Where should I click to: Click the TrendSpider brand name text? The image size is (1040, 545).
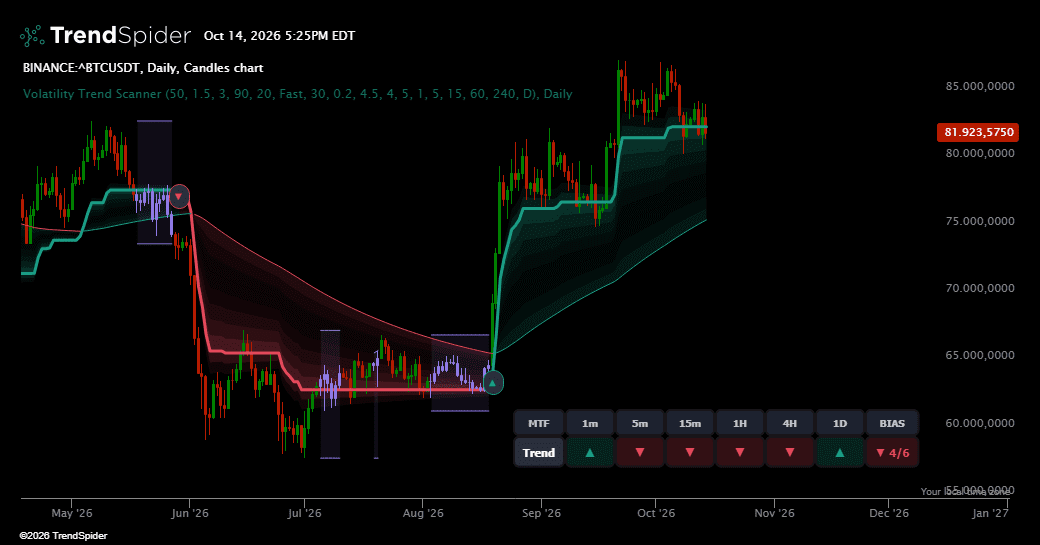tap(120, 36)
